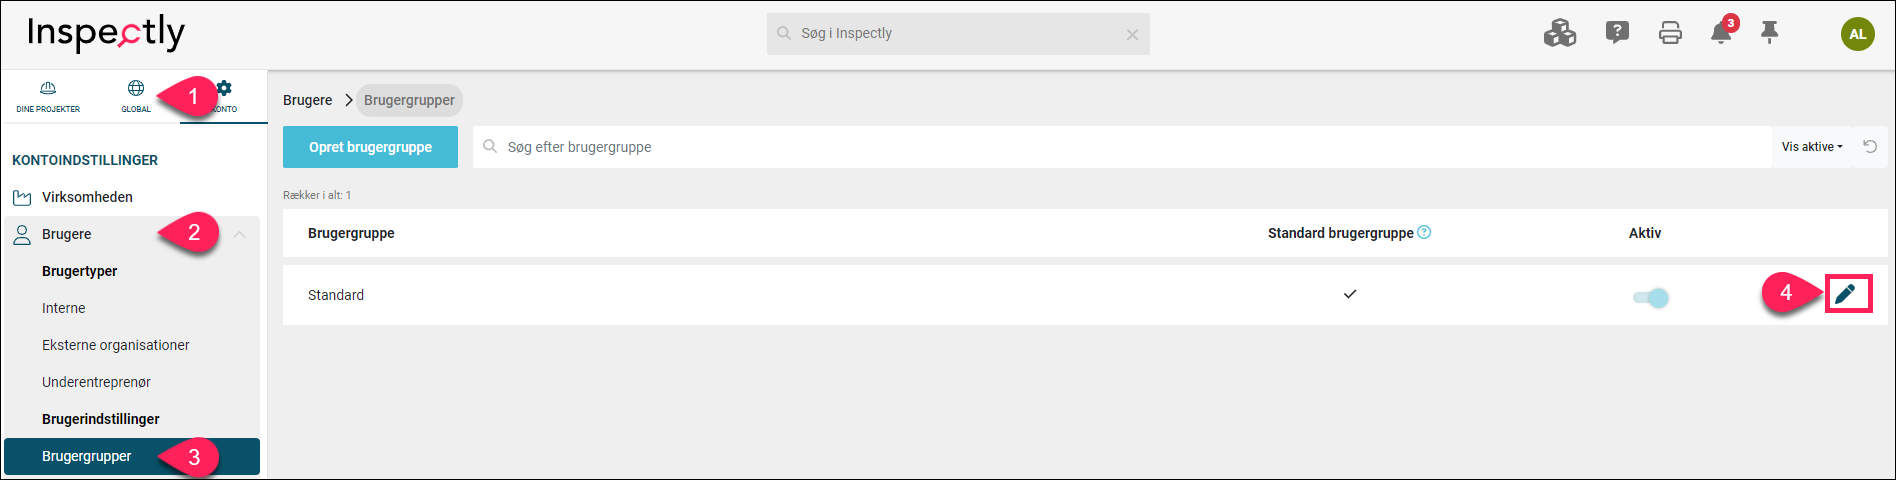This screenshot has width=1896, height=480.
Task: Open the notifications bell icon
Action: click(x=1721, y=33)
